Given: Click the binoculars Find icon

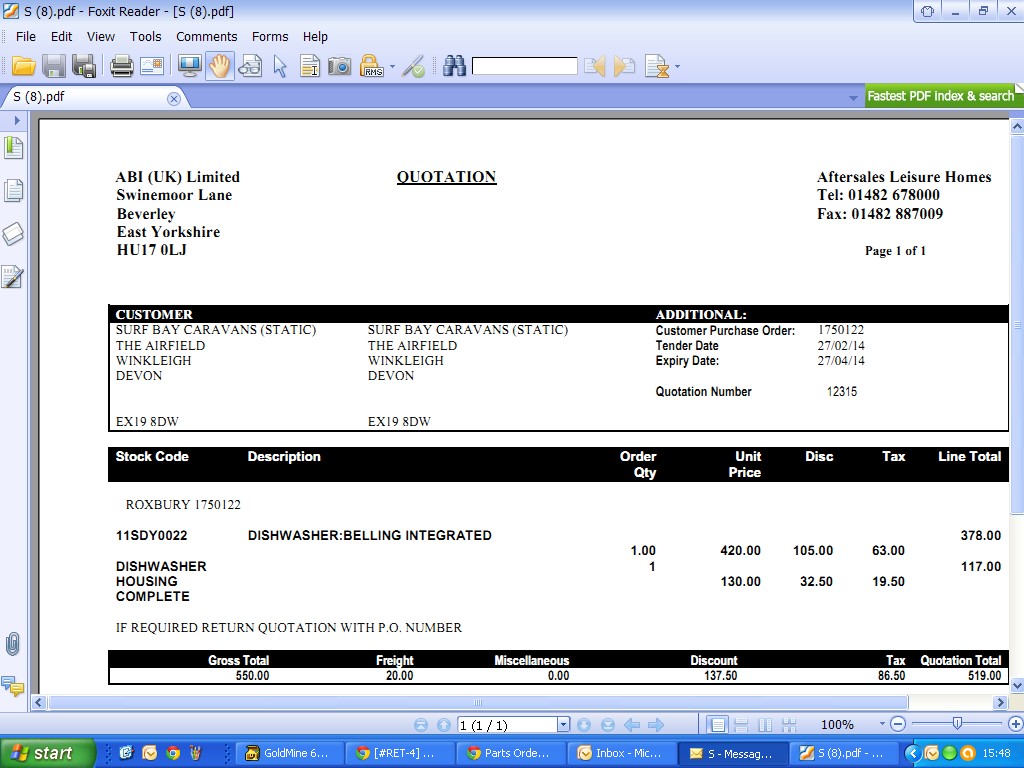Looking at the screenshot, I should coord(455,67).
